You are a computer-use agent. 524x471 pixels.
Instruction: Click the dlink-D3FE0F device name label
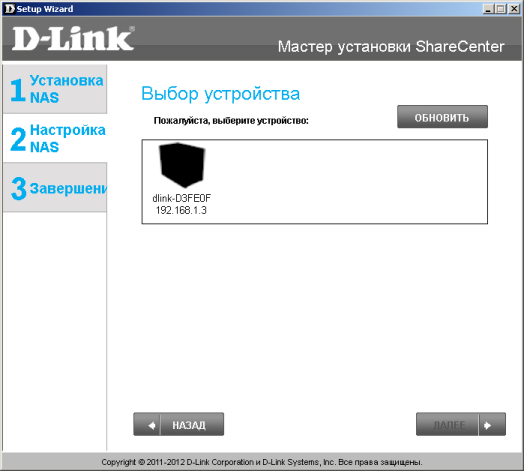tap(181, 198)
